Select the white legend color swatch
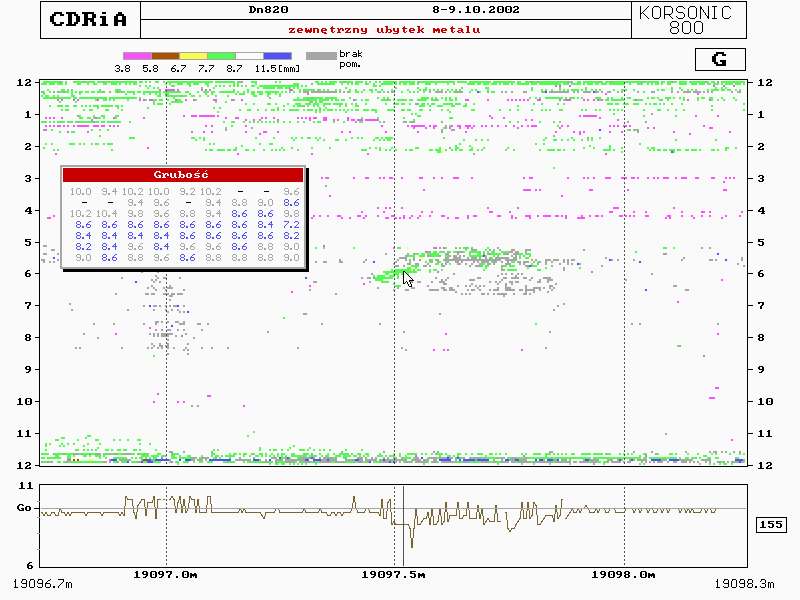Image resolution: width=800 pixels, height=600 pixels. [249, 56]
